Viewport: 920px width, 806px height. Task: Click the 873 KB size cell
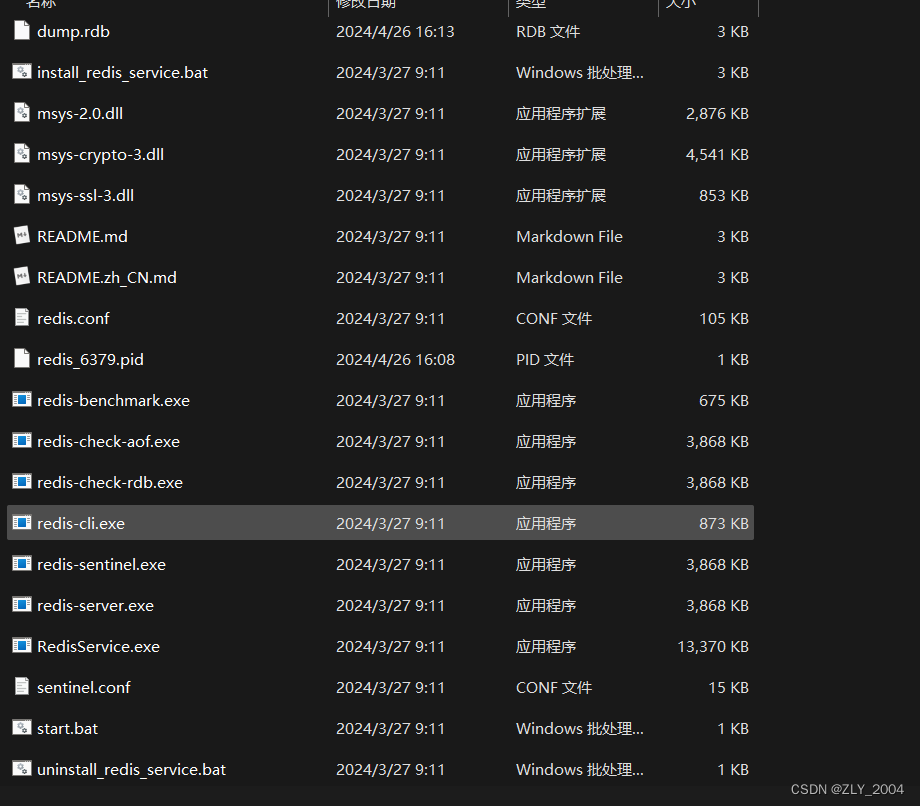point(723,523)
